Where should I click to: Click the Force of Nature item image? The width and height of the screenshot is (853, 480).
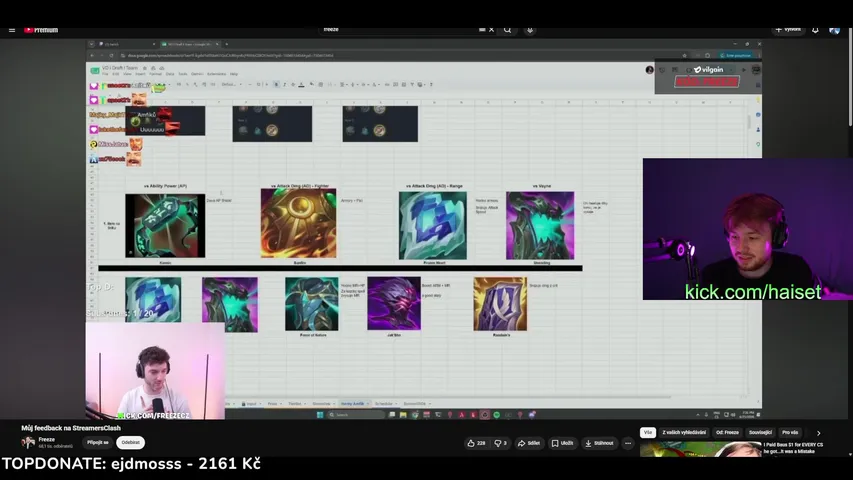click(x=312, y=304)
